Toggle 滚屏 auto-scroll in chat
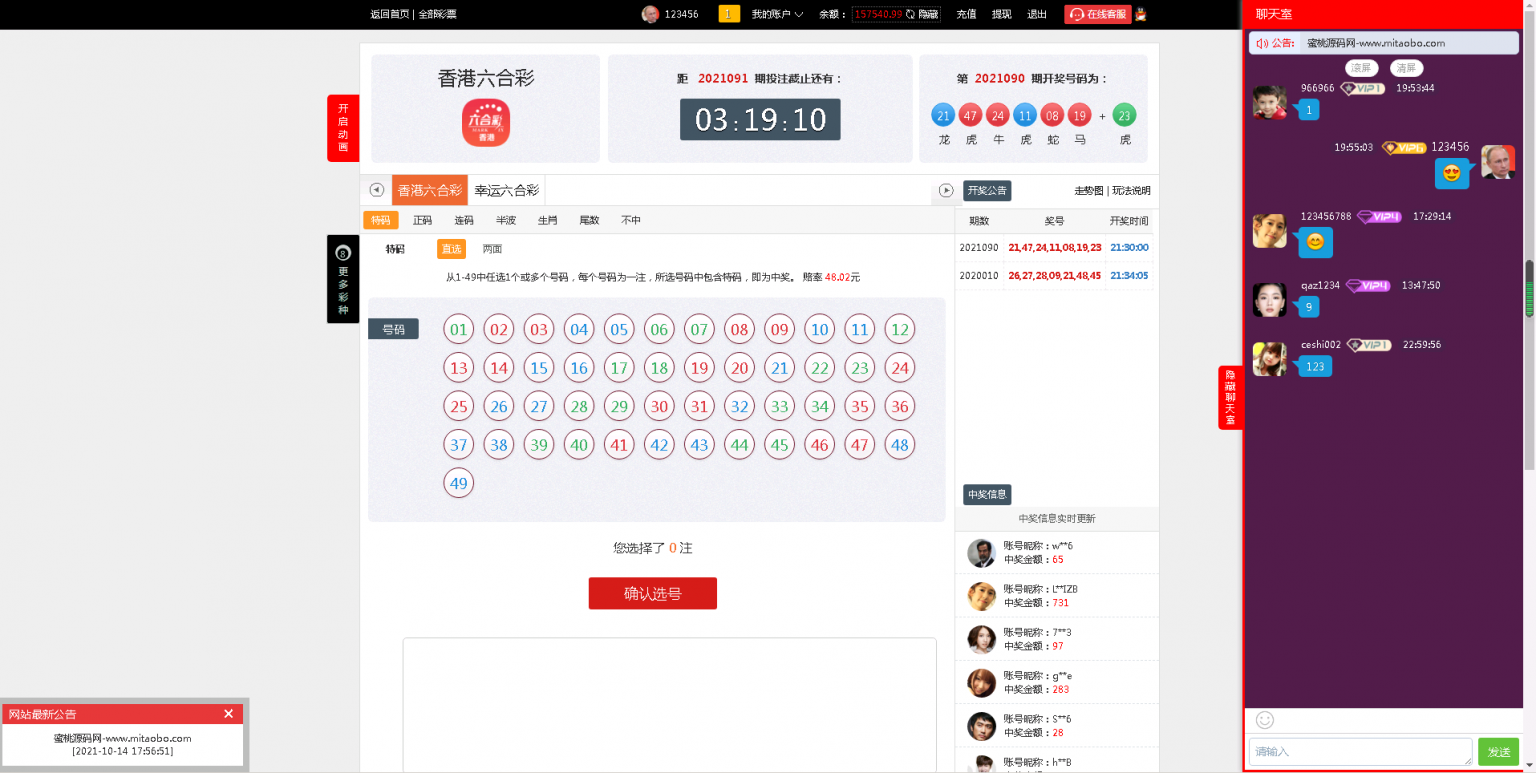 click(1361, 68)
